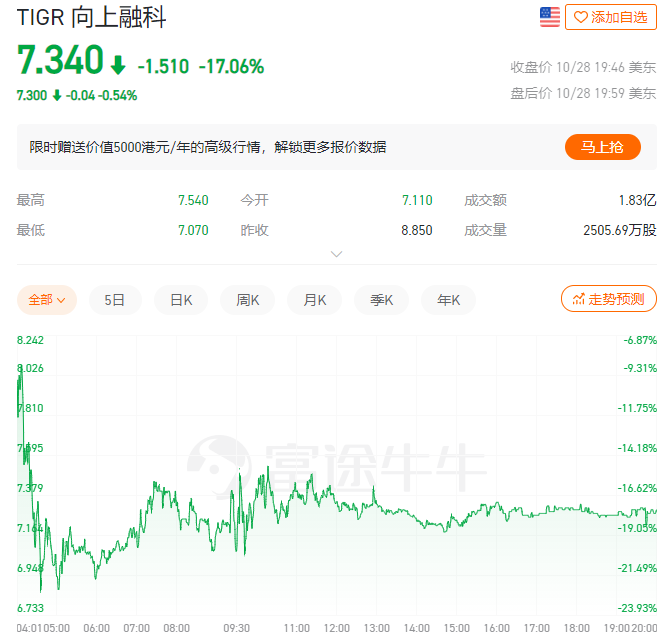The height and width of the screenshot is (640, 672).
Task: Click the 成交量 value 2505.69万股
Action: tap(619, 230)
